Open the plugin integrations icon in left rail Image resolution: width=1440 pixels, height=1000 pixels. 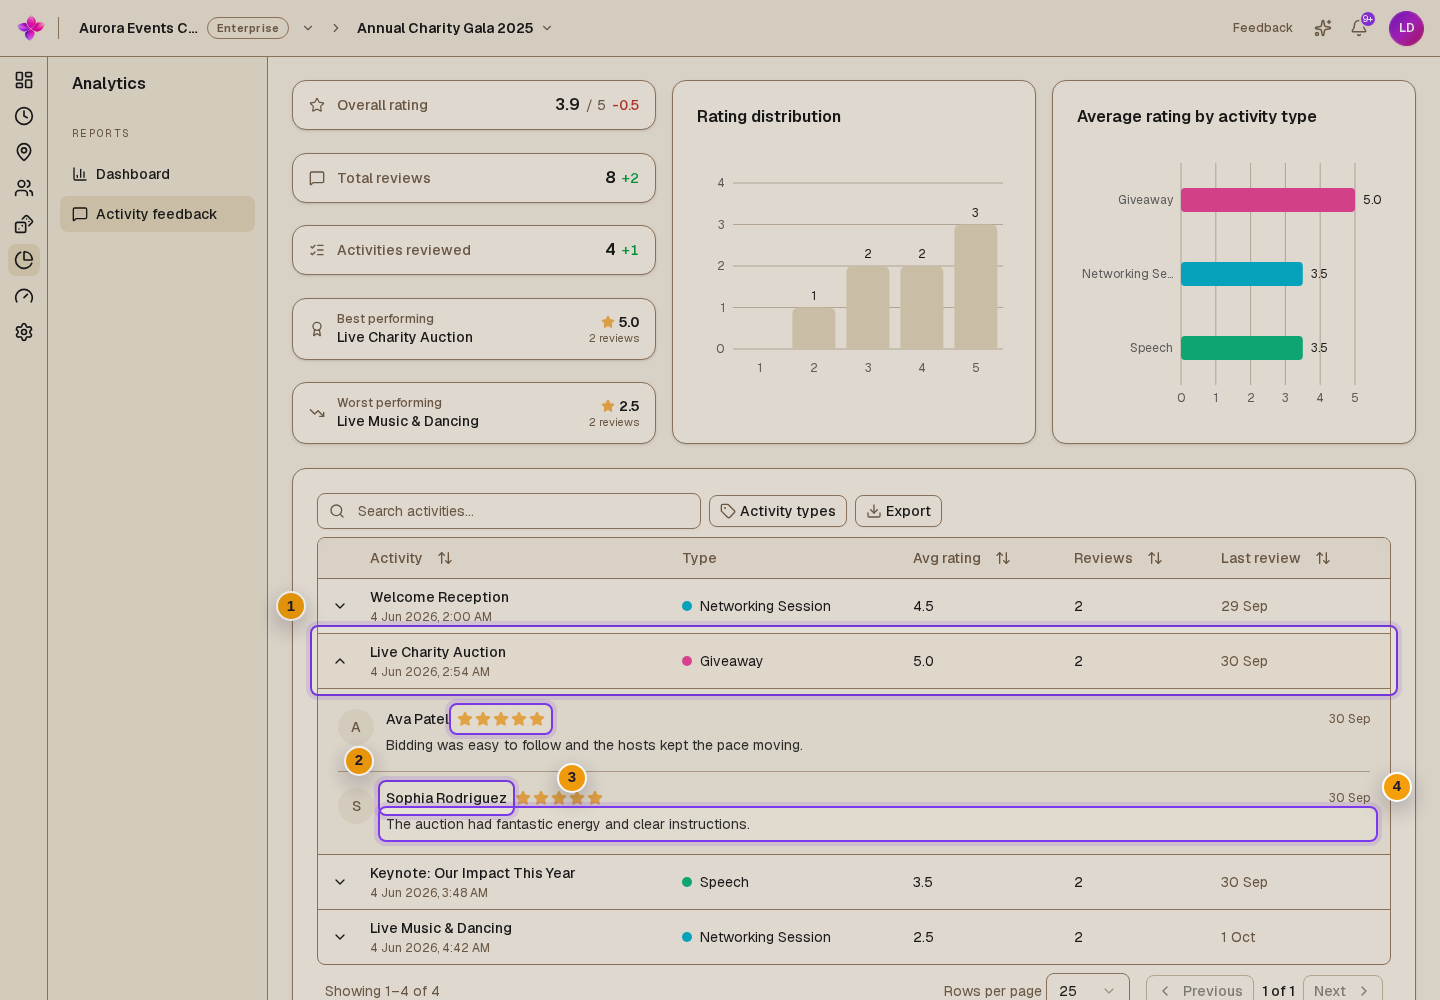pos(24,224)
